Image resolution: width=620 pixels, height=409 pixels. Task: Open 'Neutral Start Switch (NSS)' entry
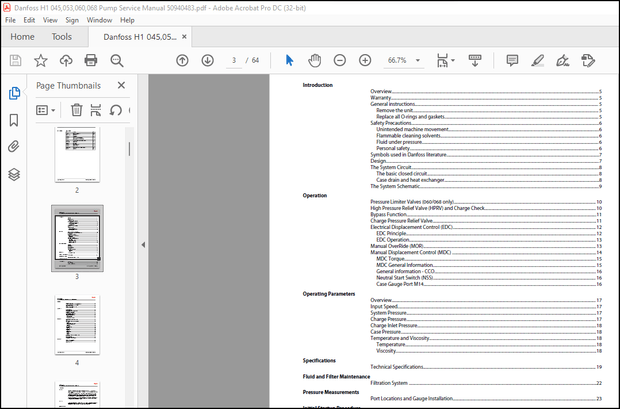pos(489,278)
